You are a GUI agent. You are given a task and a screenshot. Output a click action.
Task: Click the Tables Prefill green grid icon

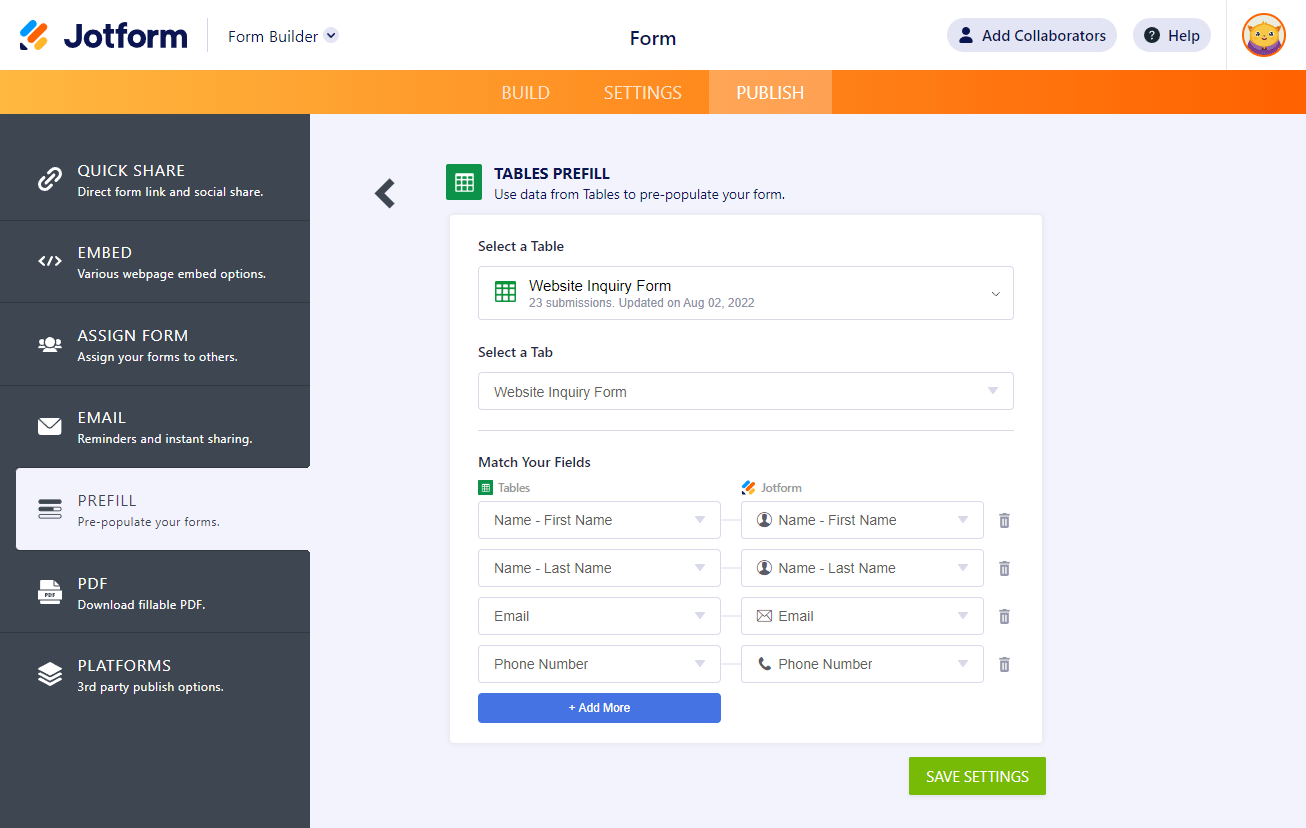464,183
